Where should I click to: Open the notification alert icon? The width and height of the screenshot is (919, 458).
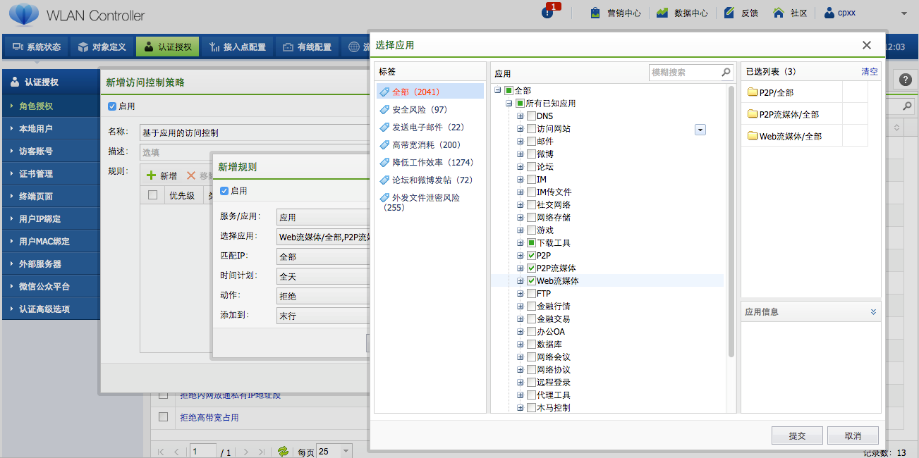click(x=547, y=13)
